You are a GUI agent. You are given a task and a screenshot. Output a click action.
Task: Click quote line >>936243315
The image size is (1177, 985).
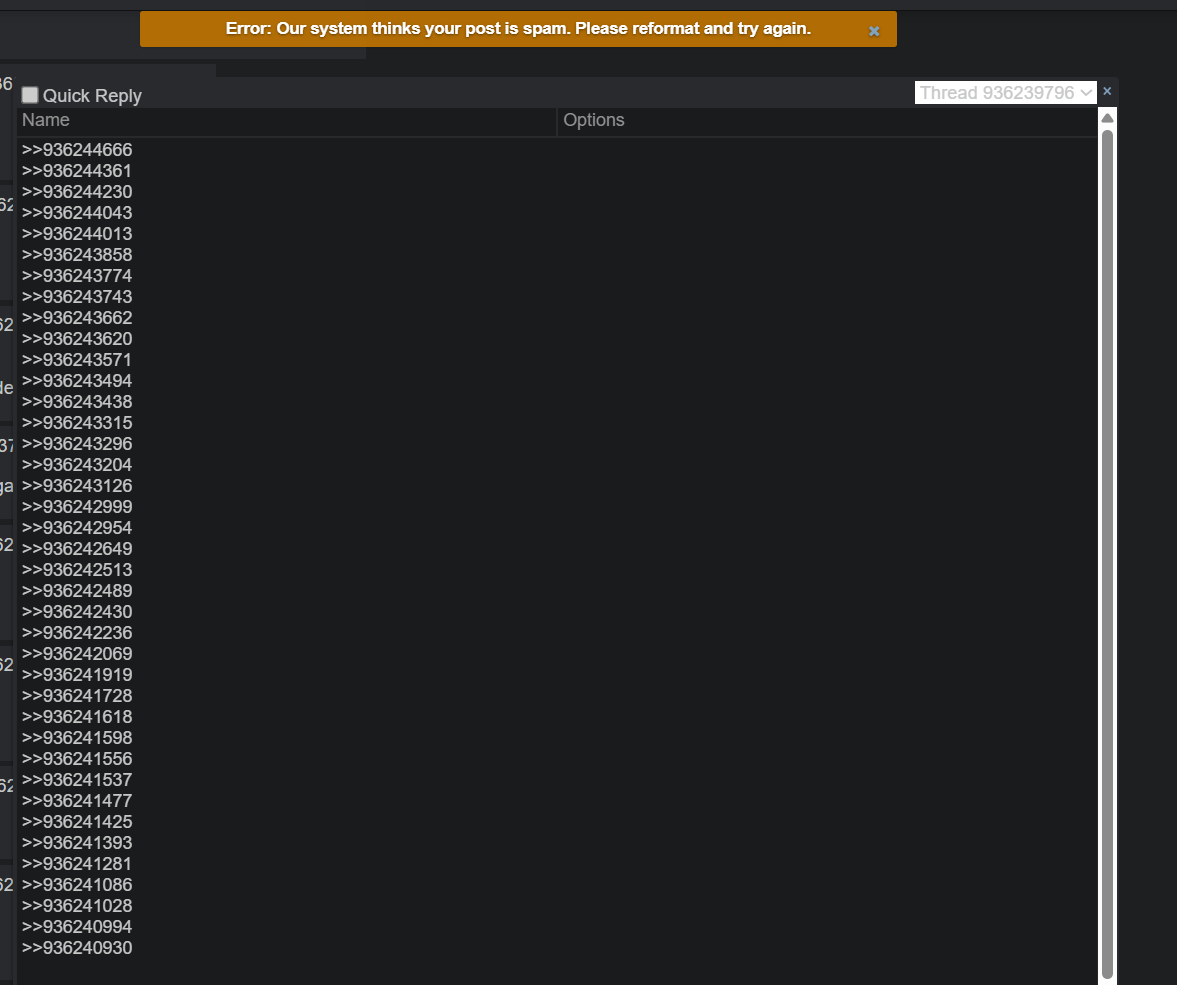(77, 423)
